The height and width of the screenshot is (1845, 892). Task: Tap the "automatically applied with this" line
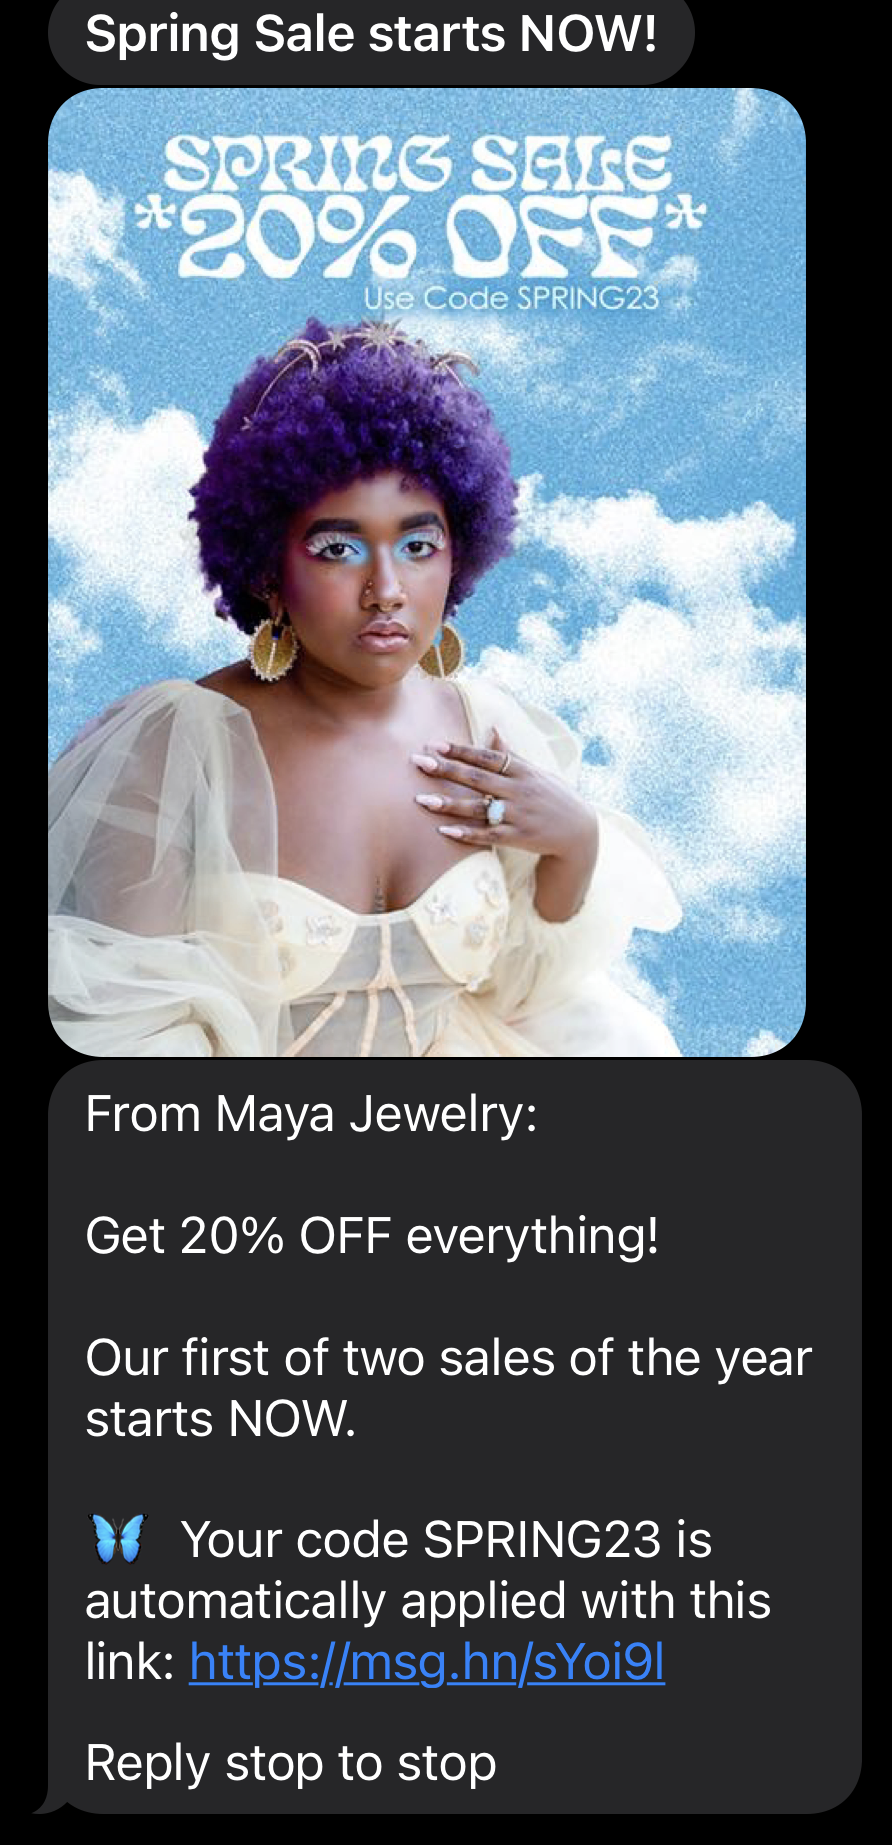428,1601
